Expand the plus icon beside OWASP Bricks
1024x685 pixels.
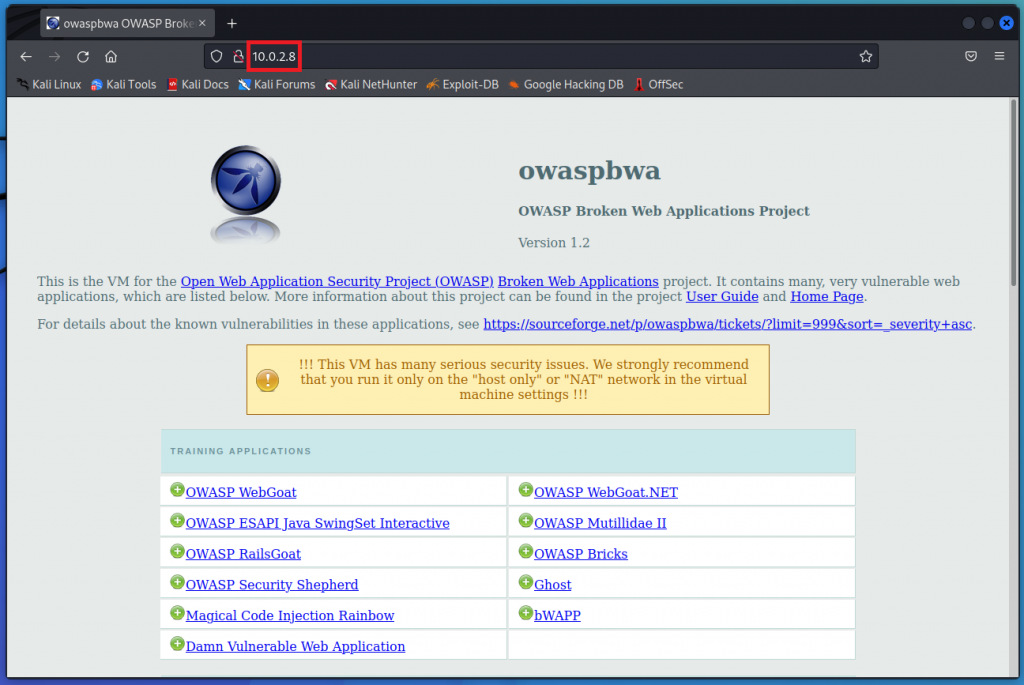coord(525,551)
